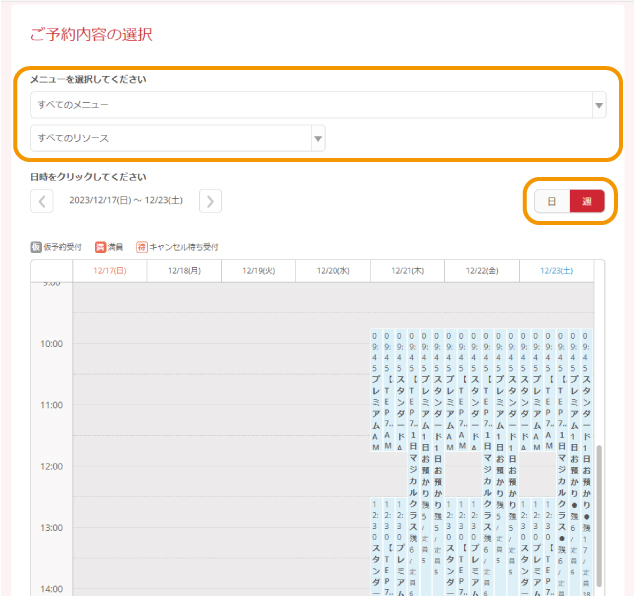Select first 12:30 スタンダード slot on 12/22
Viewport: 634px width, 596px height.
click(450, 547)
